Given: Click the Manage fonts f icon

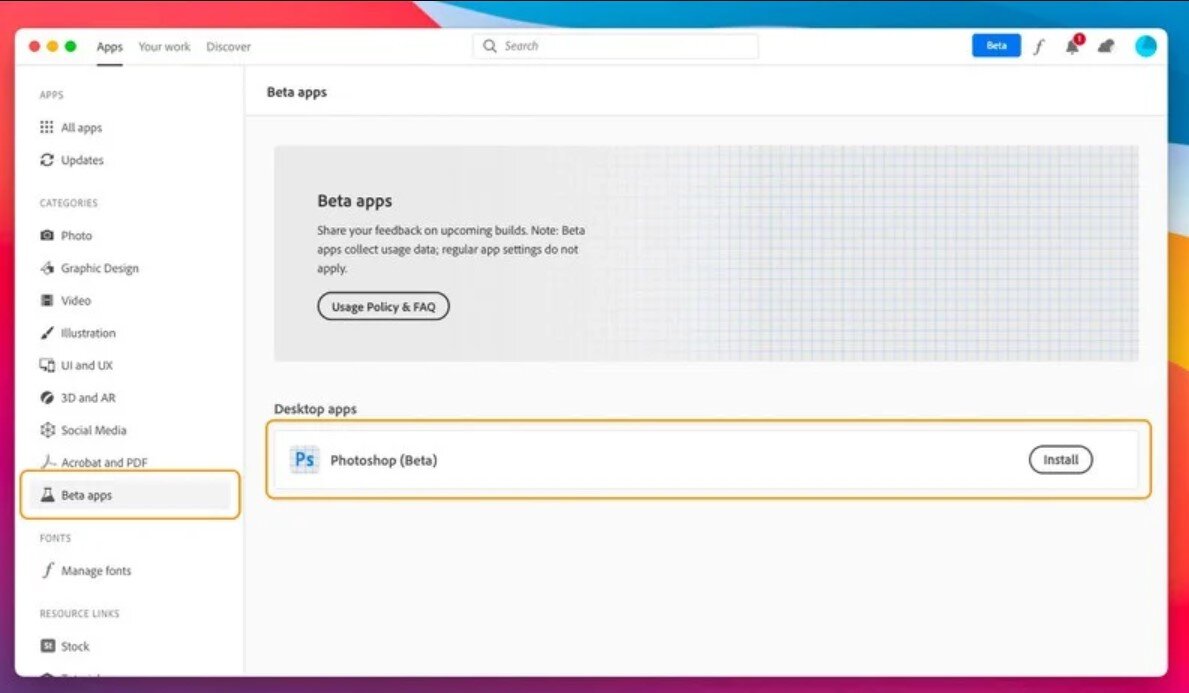Looking at the screenshot, I should (x=48, y=569).
